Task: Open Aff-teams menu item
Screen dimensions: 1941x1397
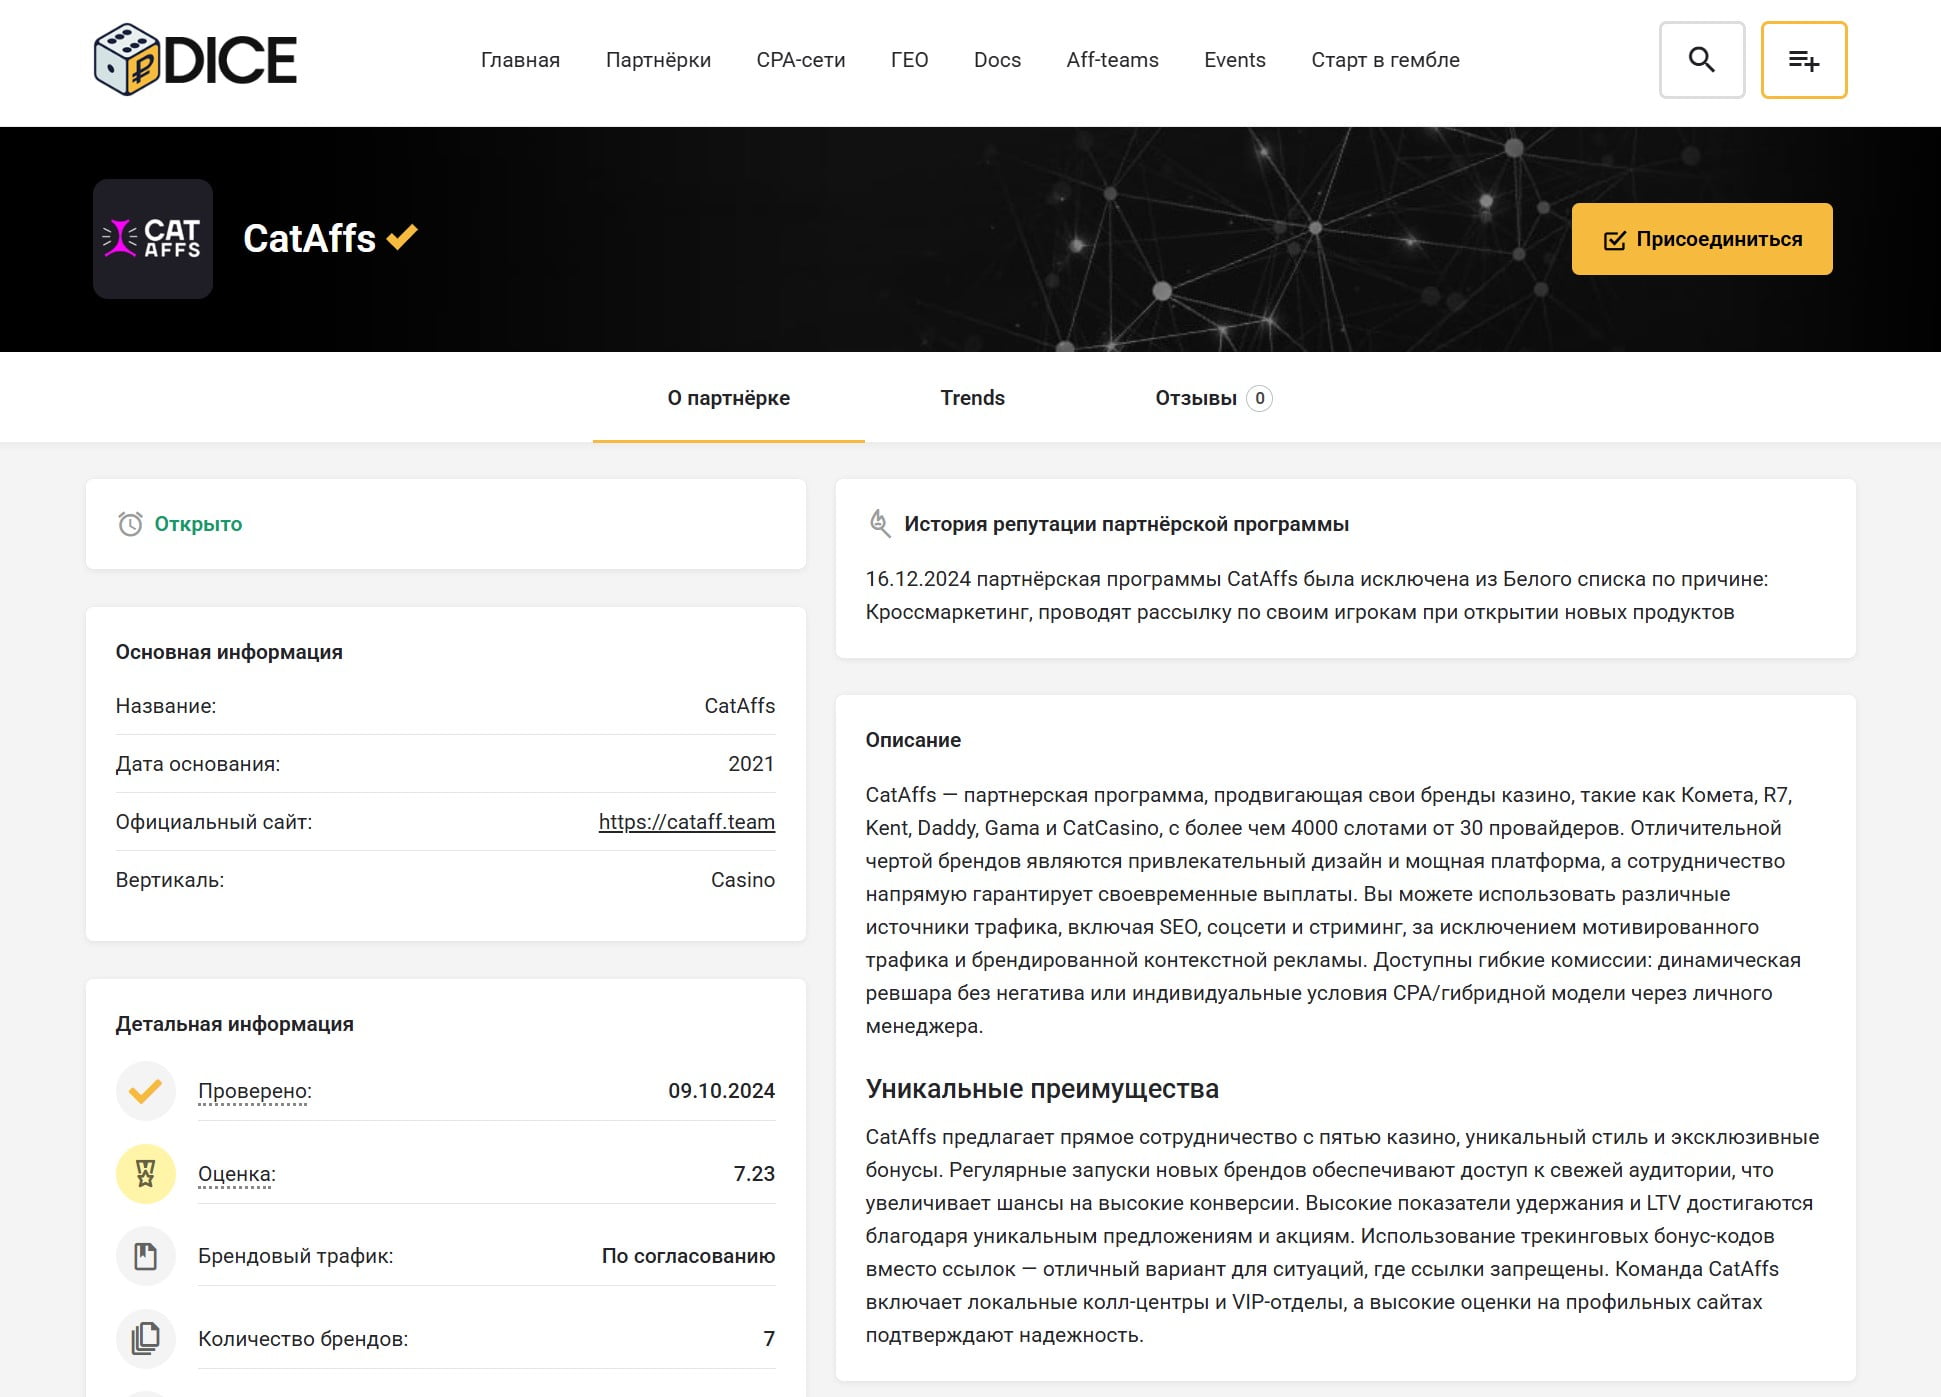Action: 1112,60
